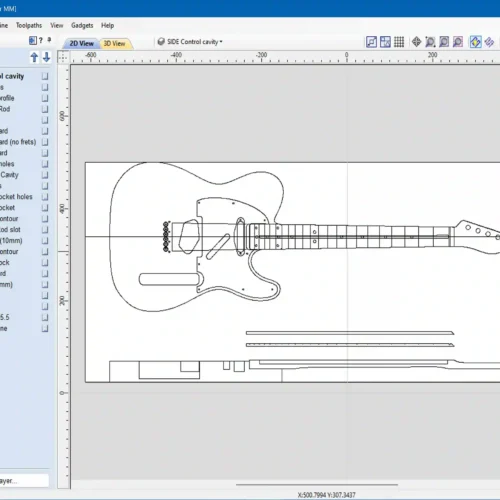Toggle the checkbox on the 'Cavity' layer row

tap(45, 175)
